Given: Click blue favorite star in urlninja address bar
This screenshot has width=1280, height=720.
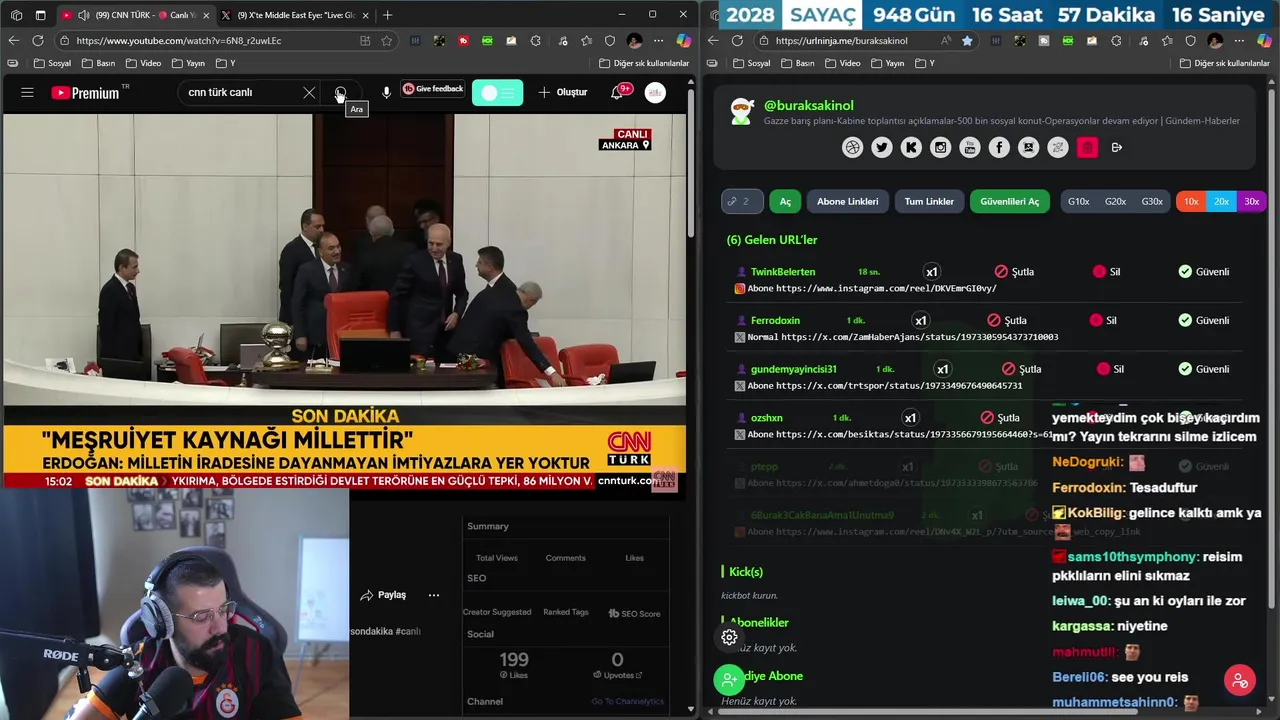Looking at the screenshot, I should pyautogui.click(x=967, y=40).
